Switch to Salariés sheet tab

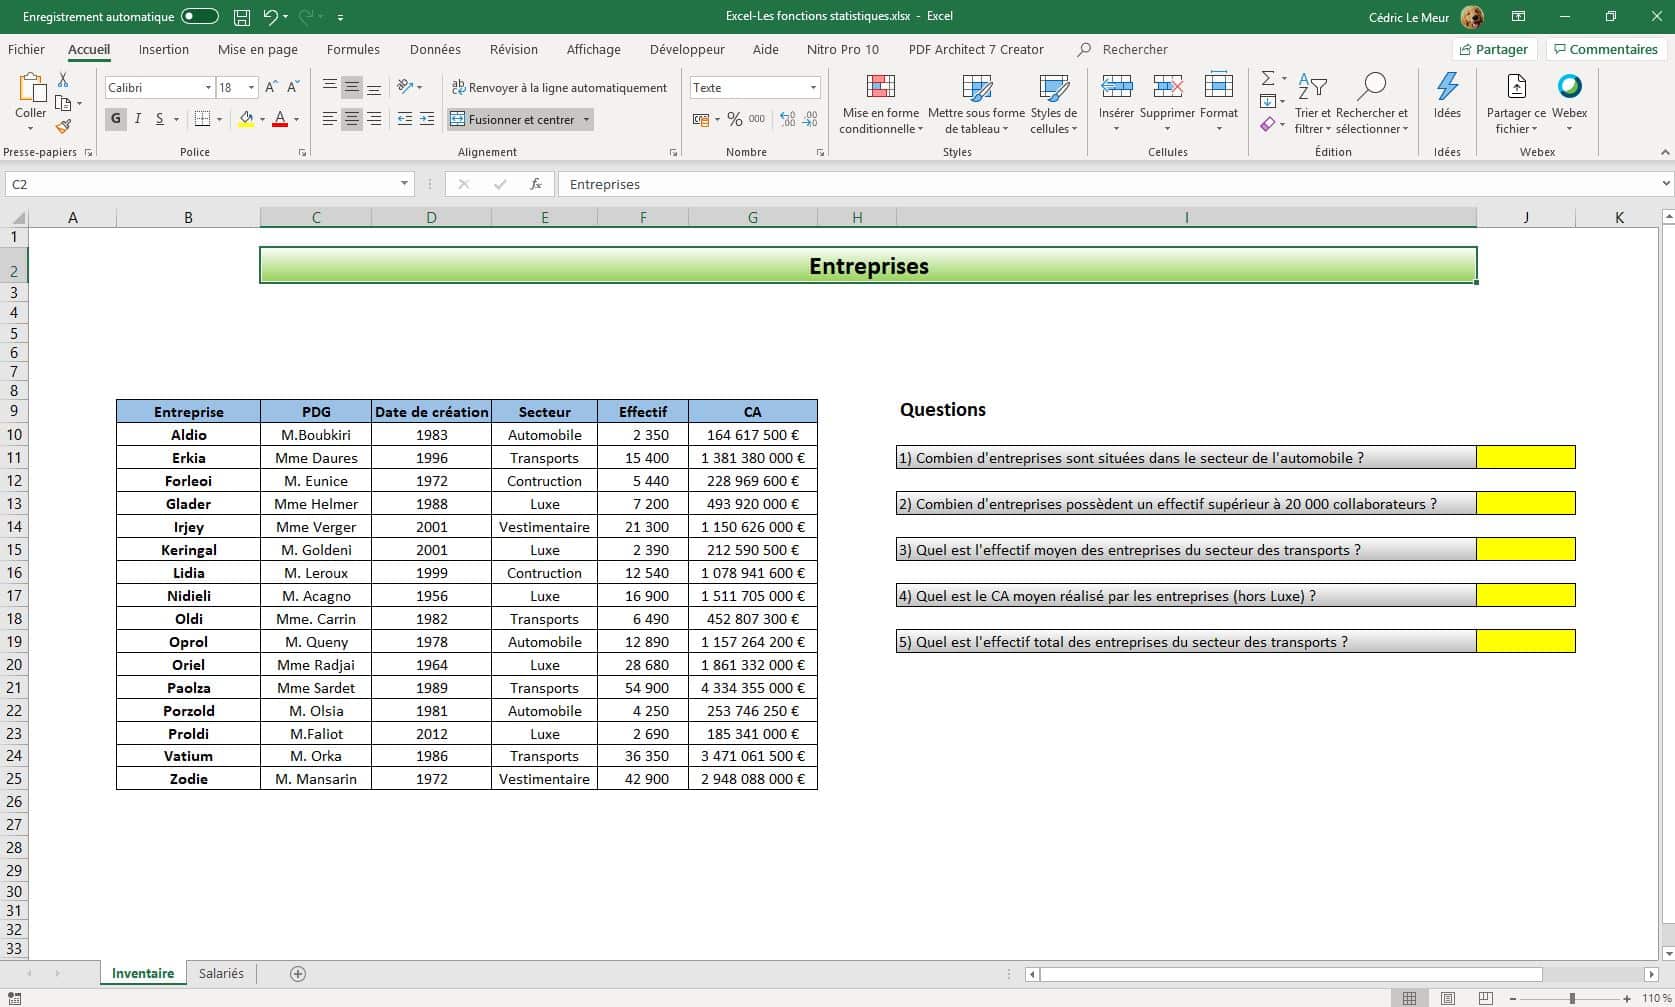point(221,973)
